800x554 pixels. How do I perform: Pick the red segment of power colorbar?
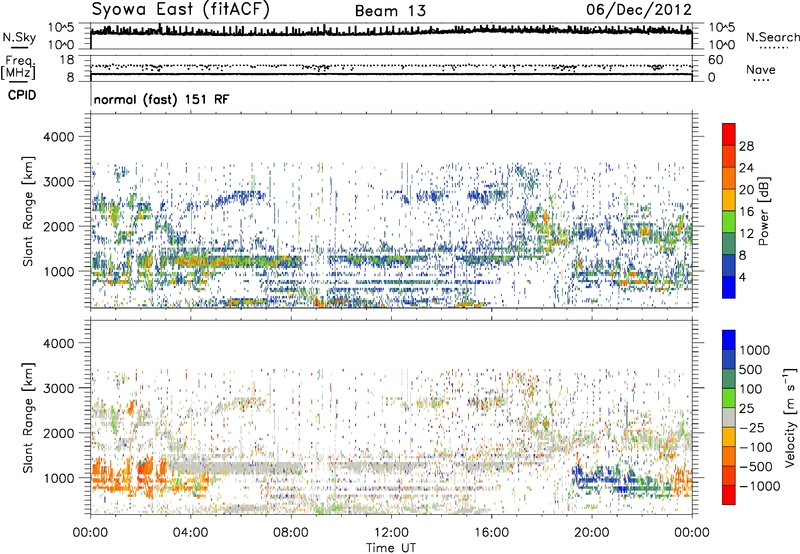729,135
